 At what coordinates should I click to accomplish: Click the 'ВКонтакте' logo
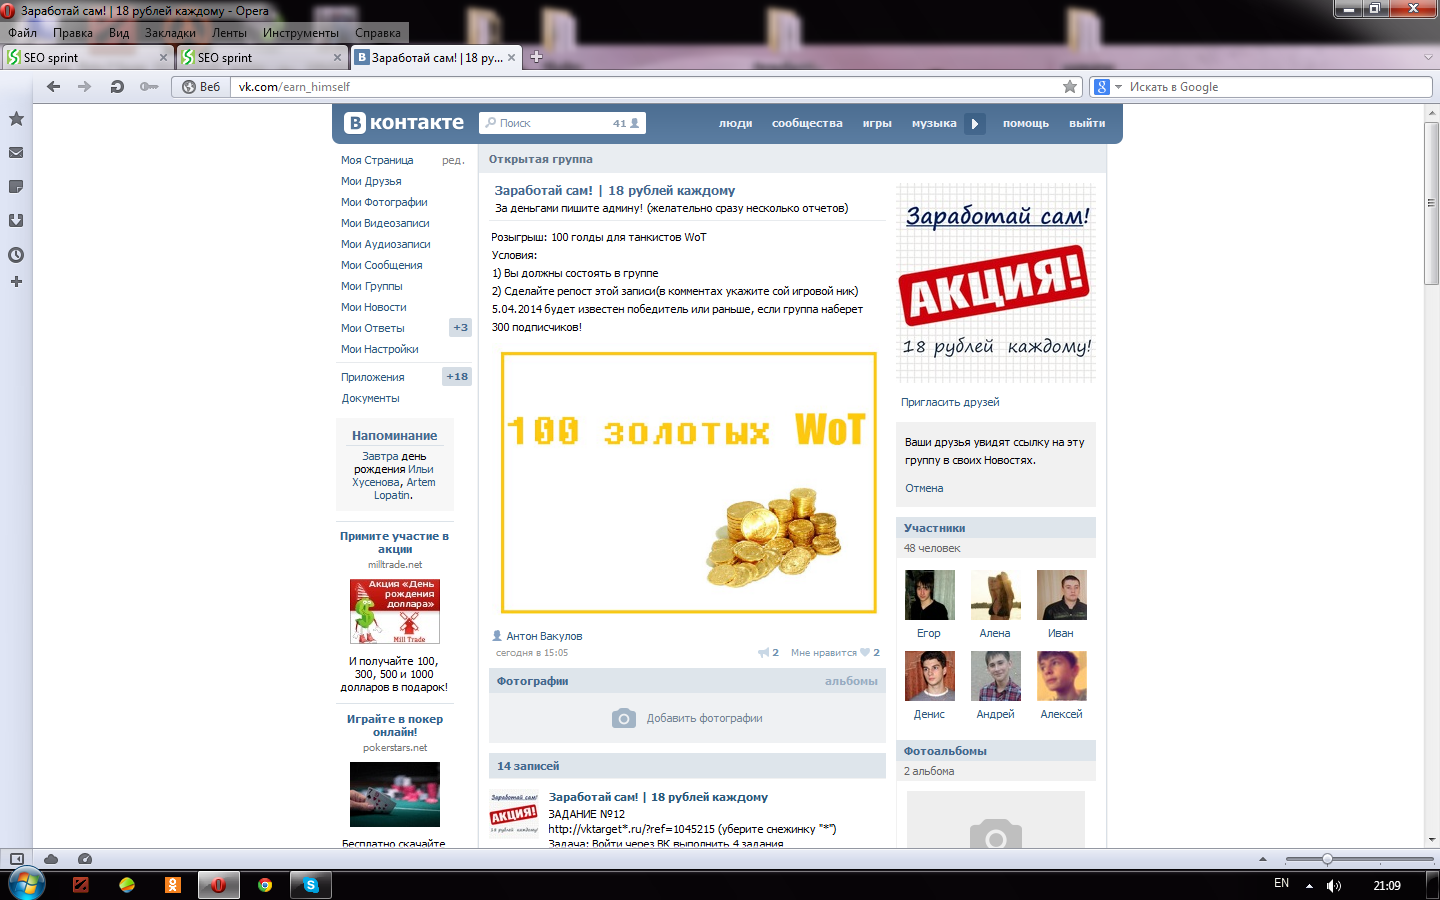tap(404, 123)
